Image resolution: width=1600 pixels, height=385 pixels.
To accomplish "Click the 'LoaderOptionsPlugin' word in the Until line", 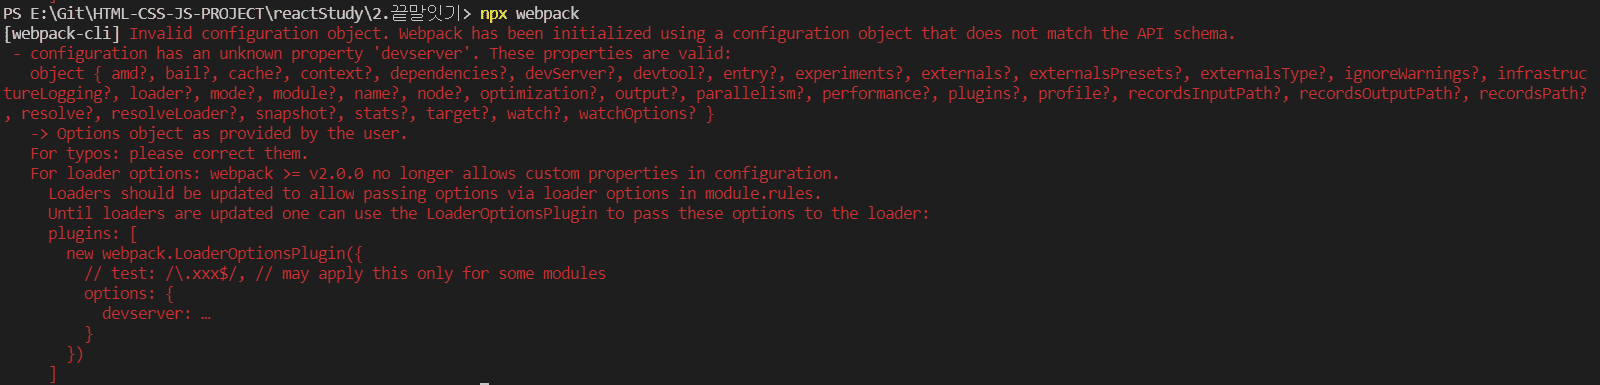I will 512,213.
